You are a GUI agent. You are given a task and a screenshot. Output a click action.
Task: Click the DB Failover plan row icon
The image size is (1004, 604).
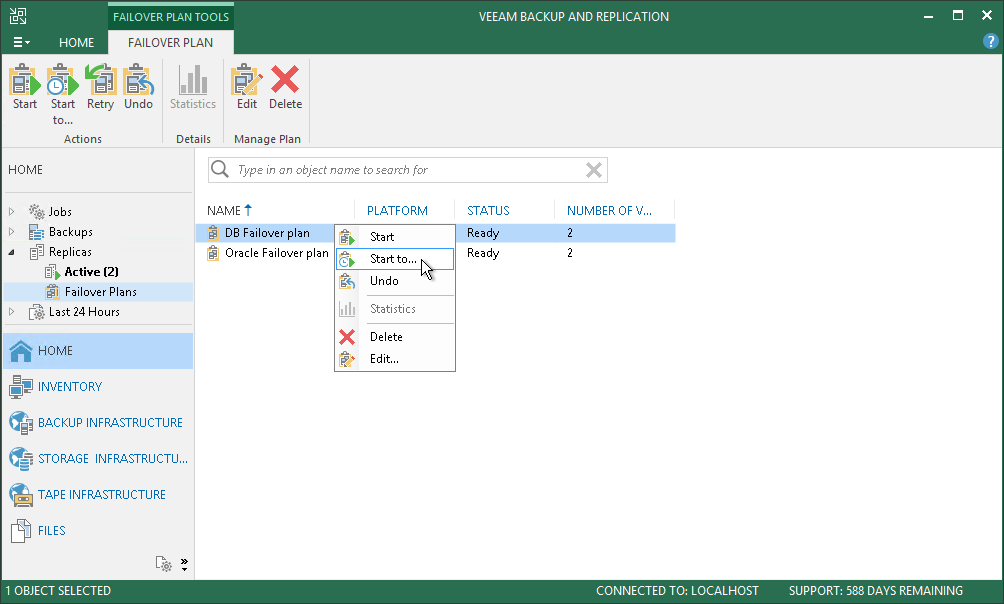point(213,233)
